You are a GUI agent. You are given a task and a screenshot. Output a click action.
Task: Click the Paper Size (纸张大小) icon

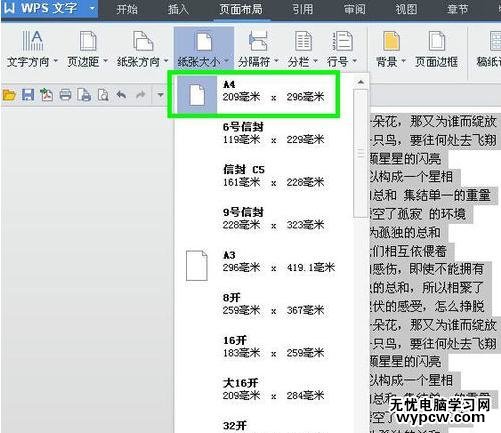(203, 41)
